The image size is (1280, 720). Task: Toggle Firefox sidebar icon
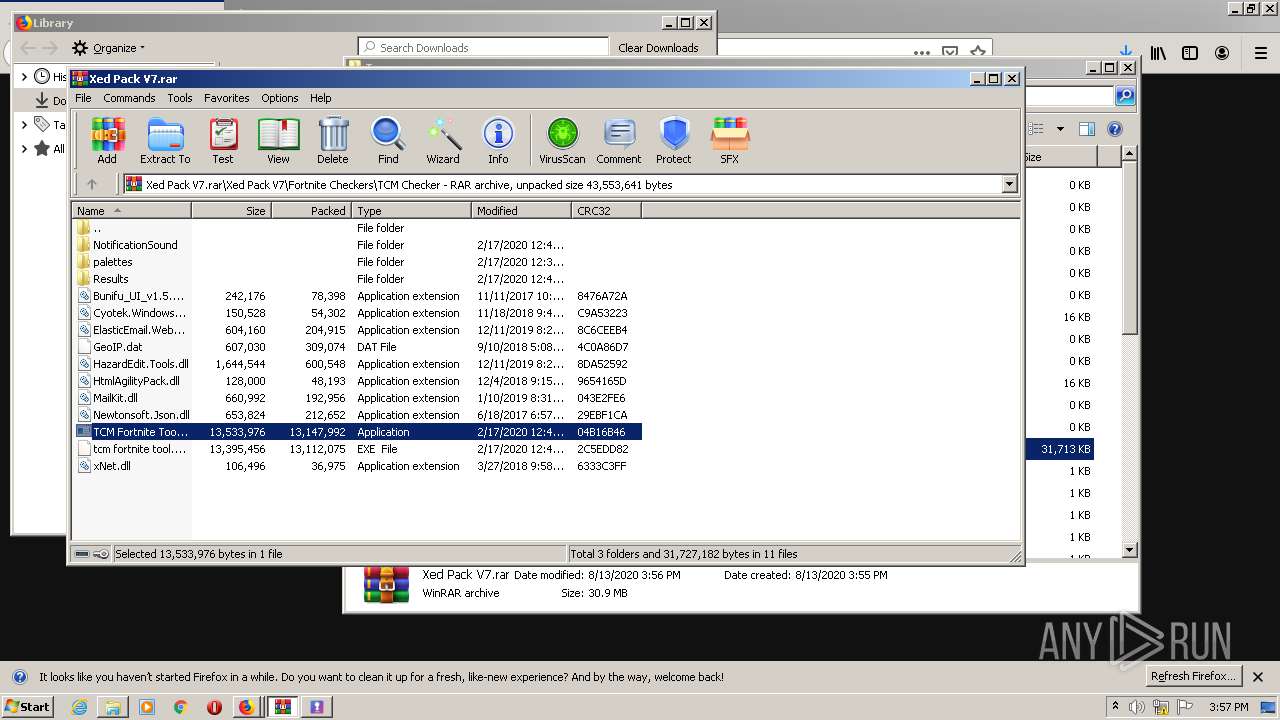click(x=1189, y=53)
